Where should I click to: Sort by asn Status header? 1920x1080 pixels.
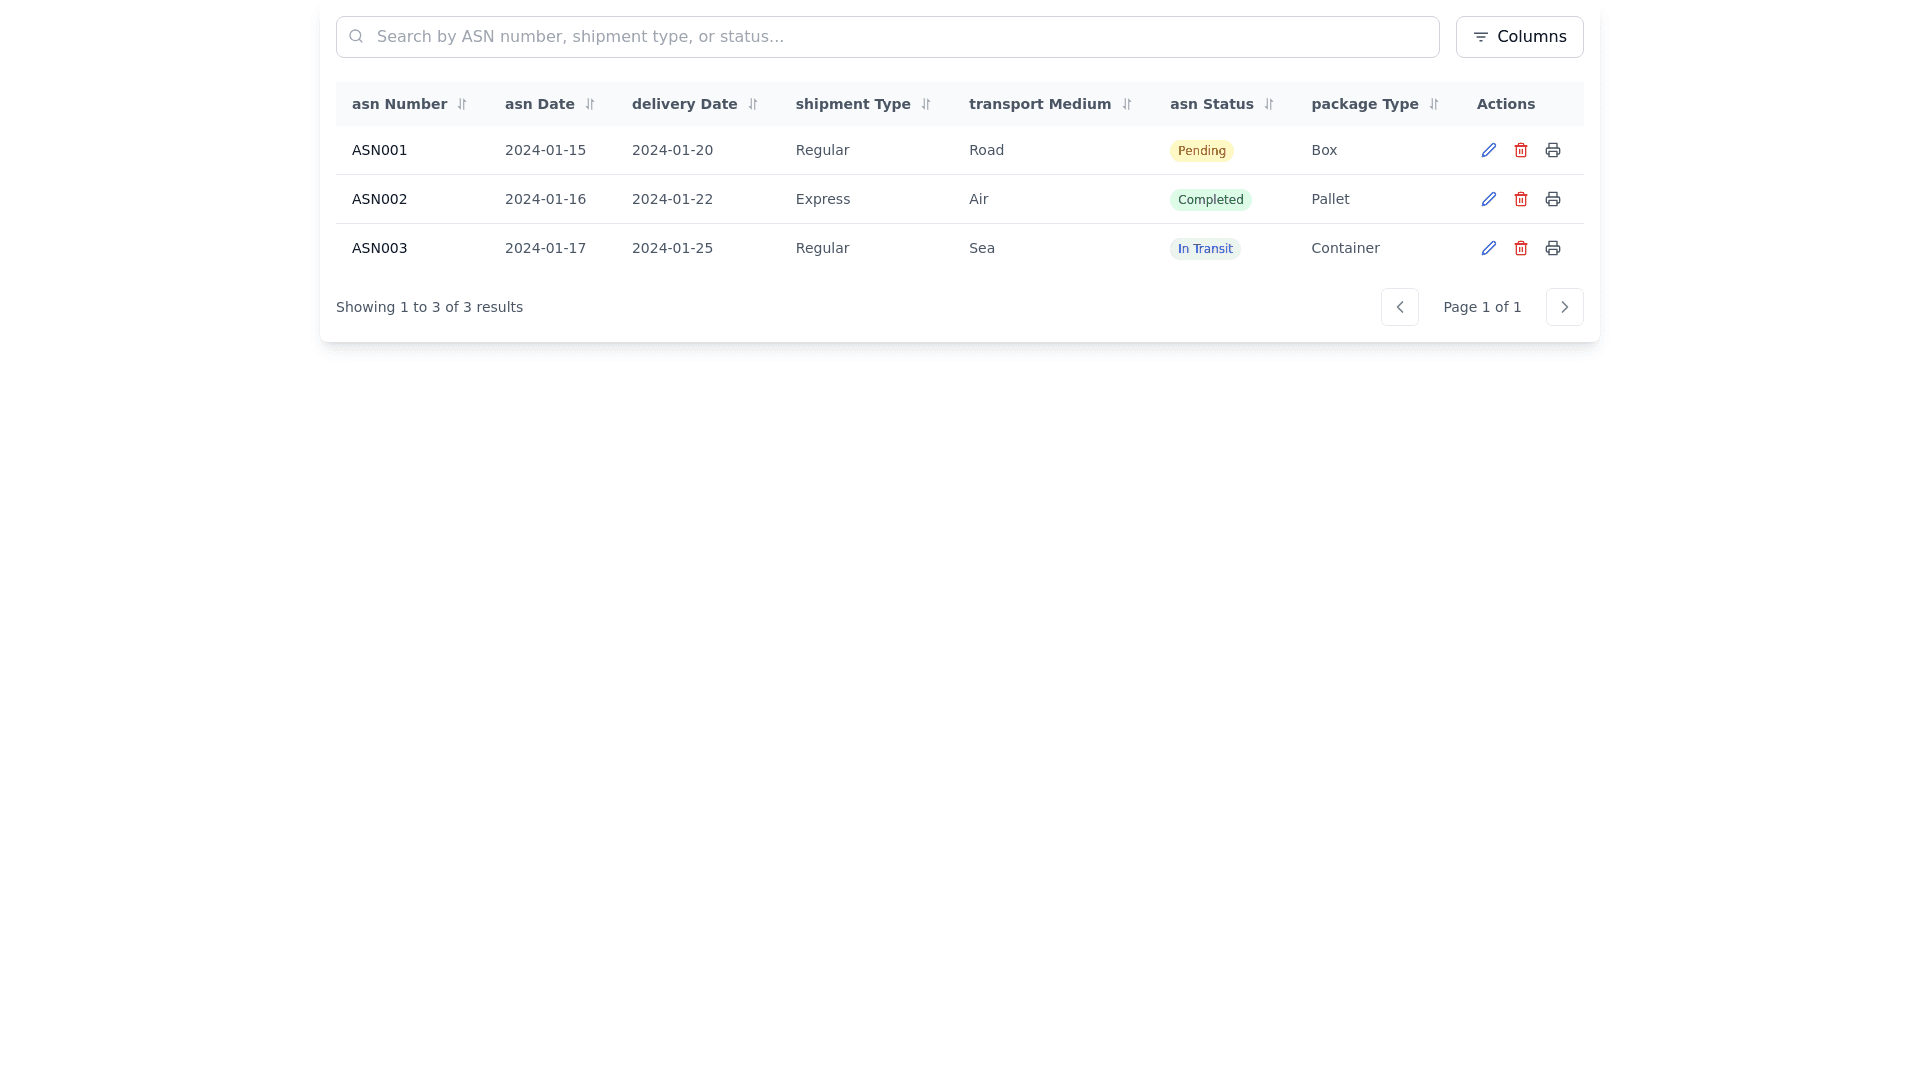point(1268,104)
